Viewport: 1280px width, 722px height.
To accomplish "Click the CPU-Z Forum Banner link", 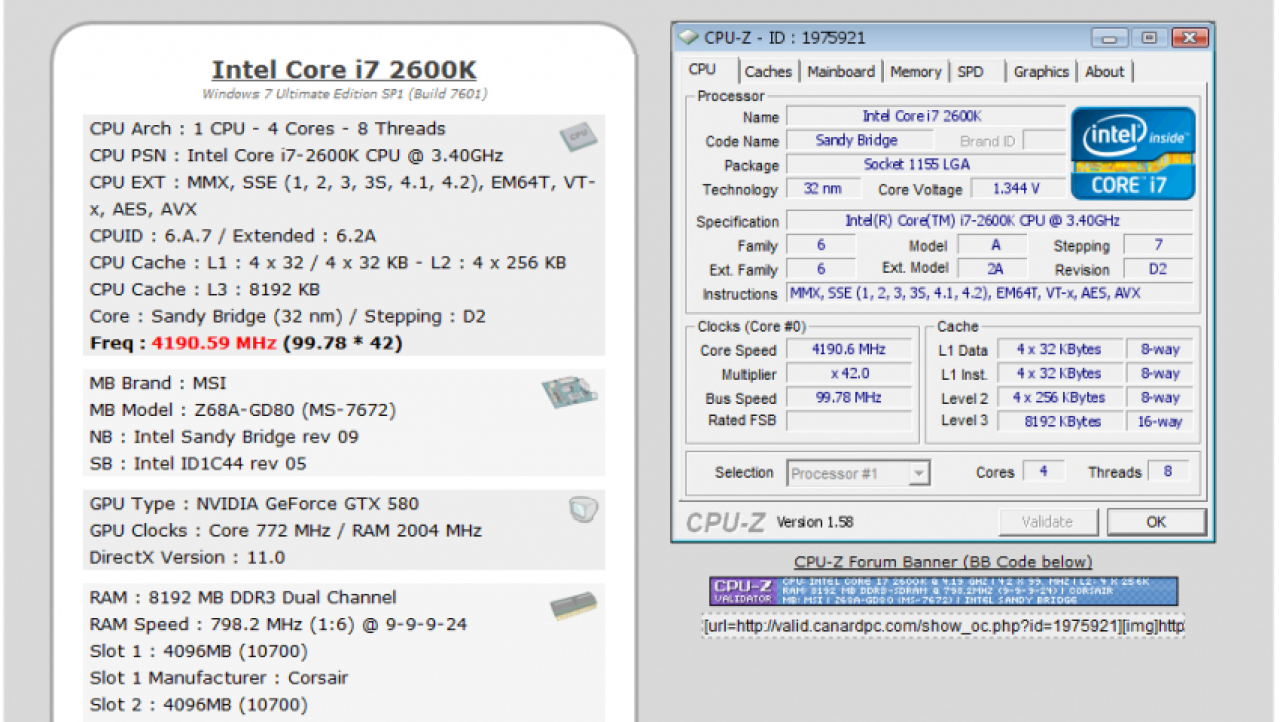I will point(943,562).
